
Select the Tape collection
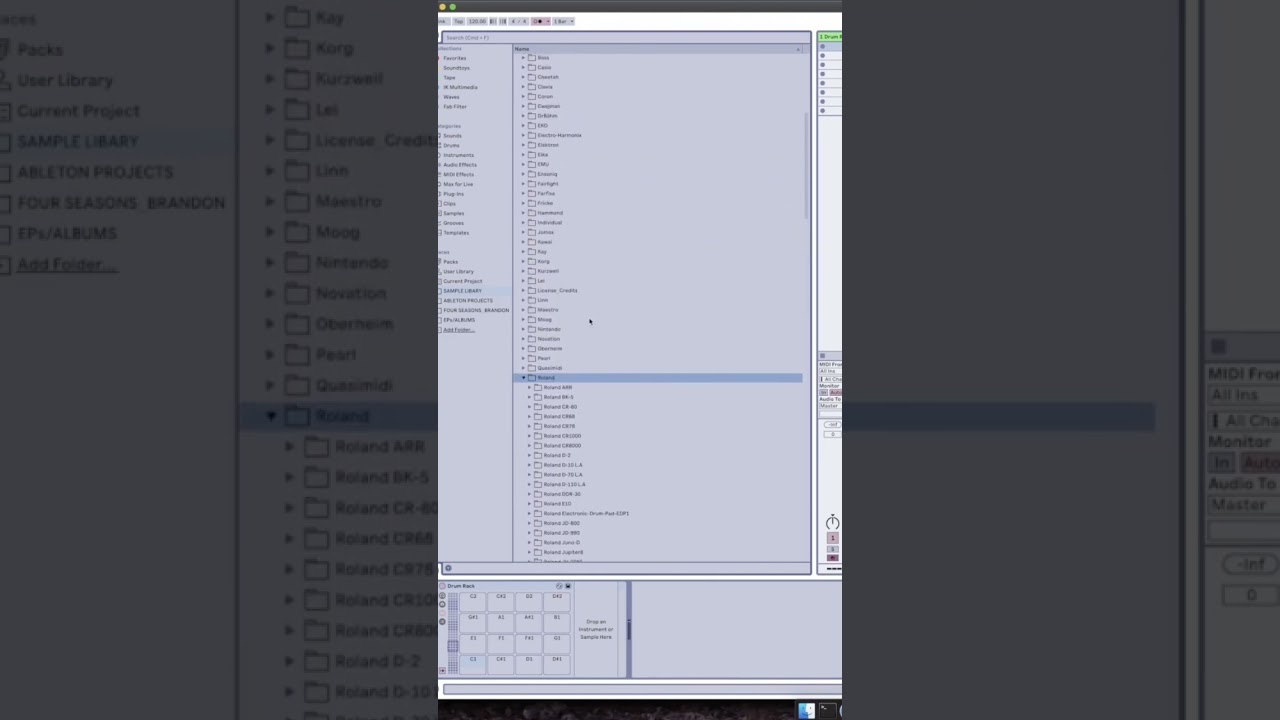tap(449, 77)
